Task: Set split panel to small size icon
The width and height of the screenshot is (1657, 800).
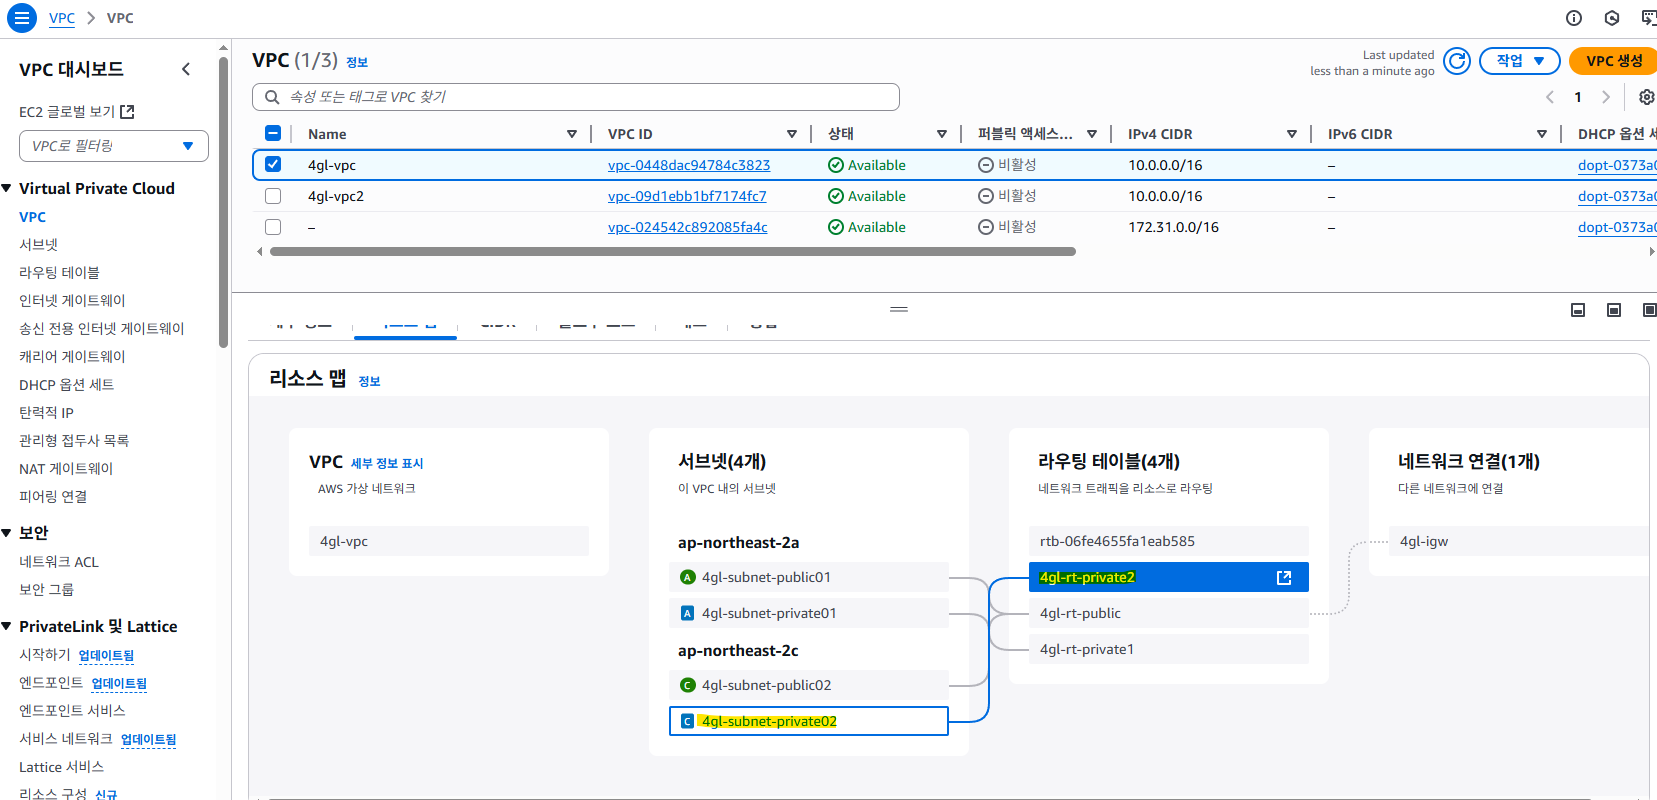Action: (x=1578, y=310)
